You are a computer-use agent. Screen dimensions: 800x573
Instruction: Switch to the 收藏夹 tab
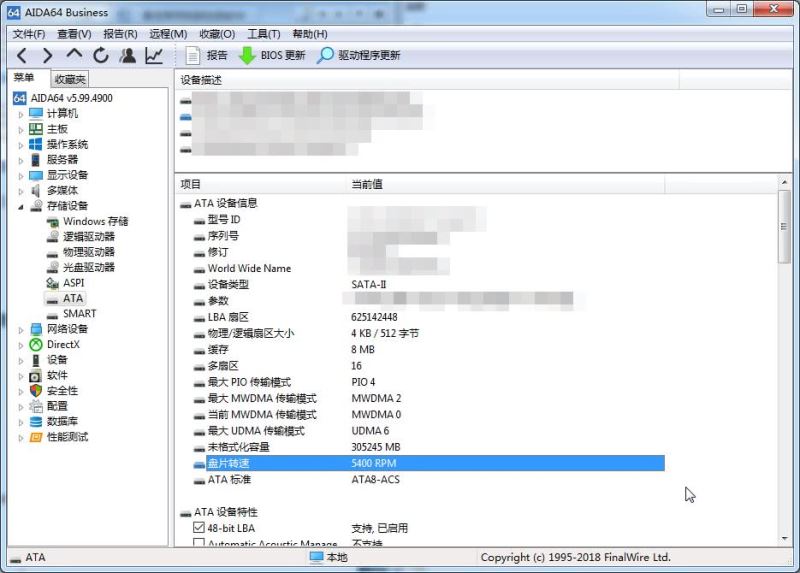pyautogui.click(x=70, y=79)
